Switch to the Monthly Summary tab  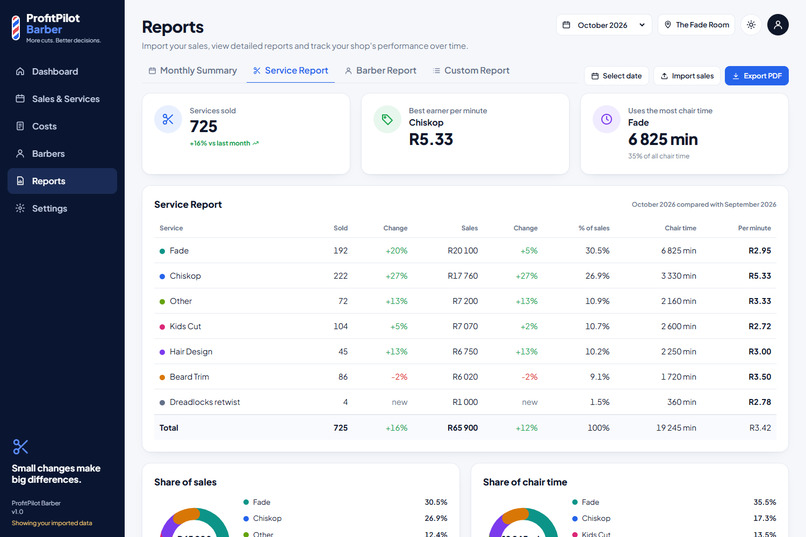point(193,70)
